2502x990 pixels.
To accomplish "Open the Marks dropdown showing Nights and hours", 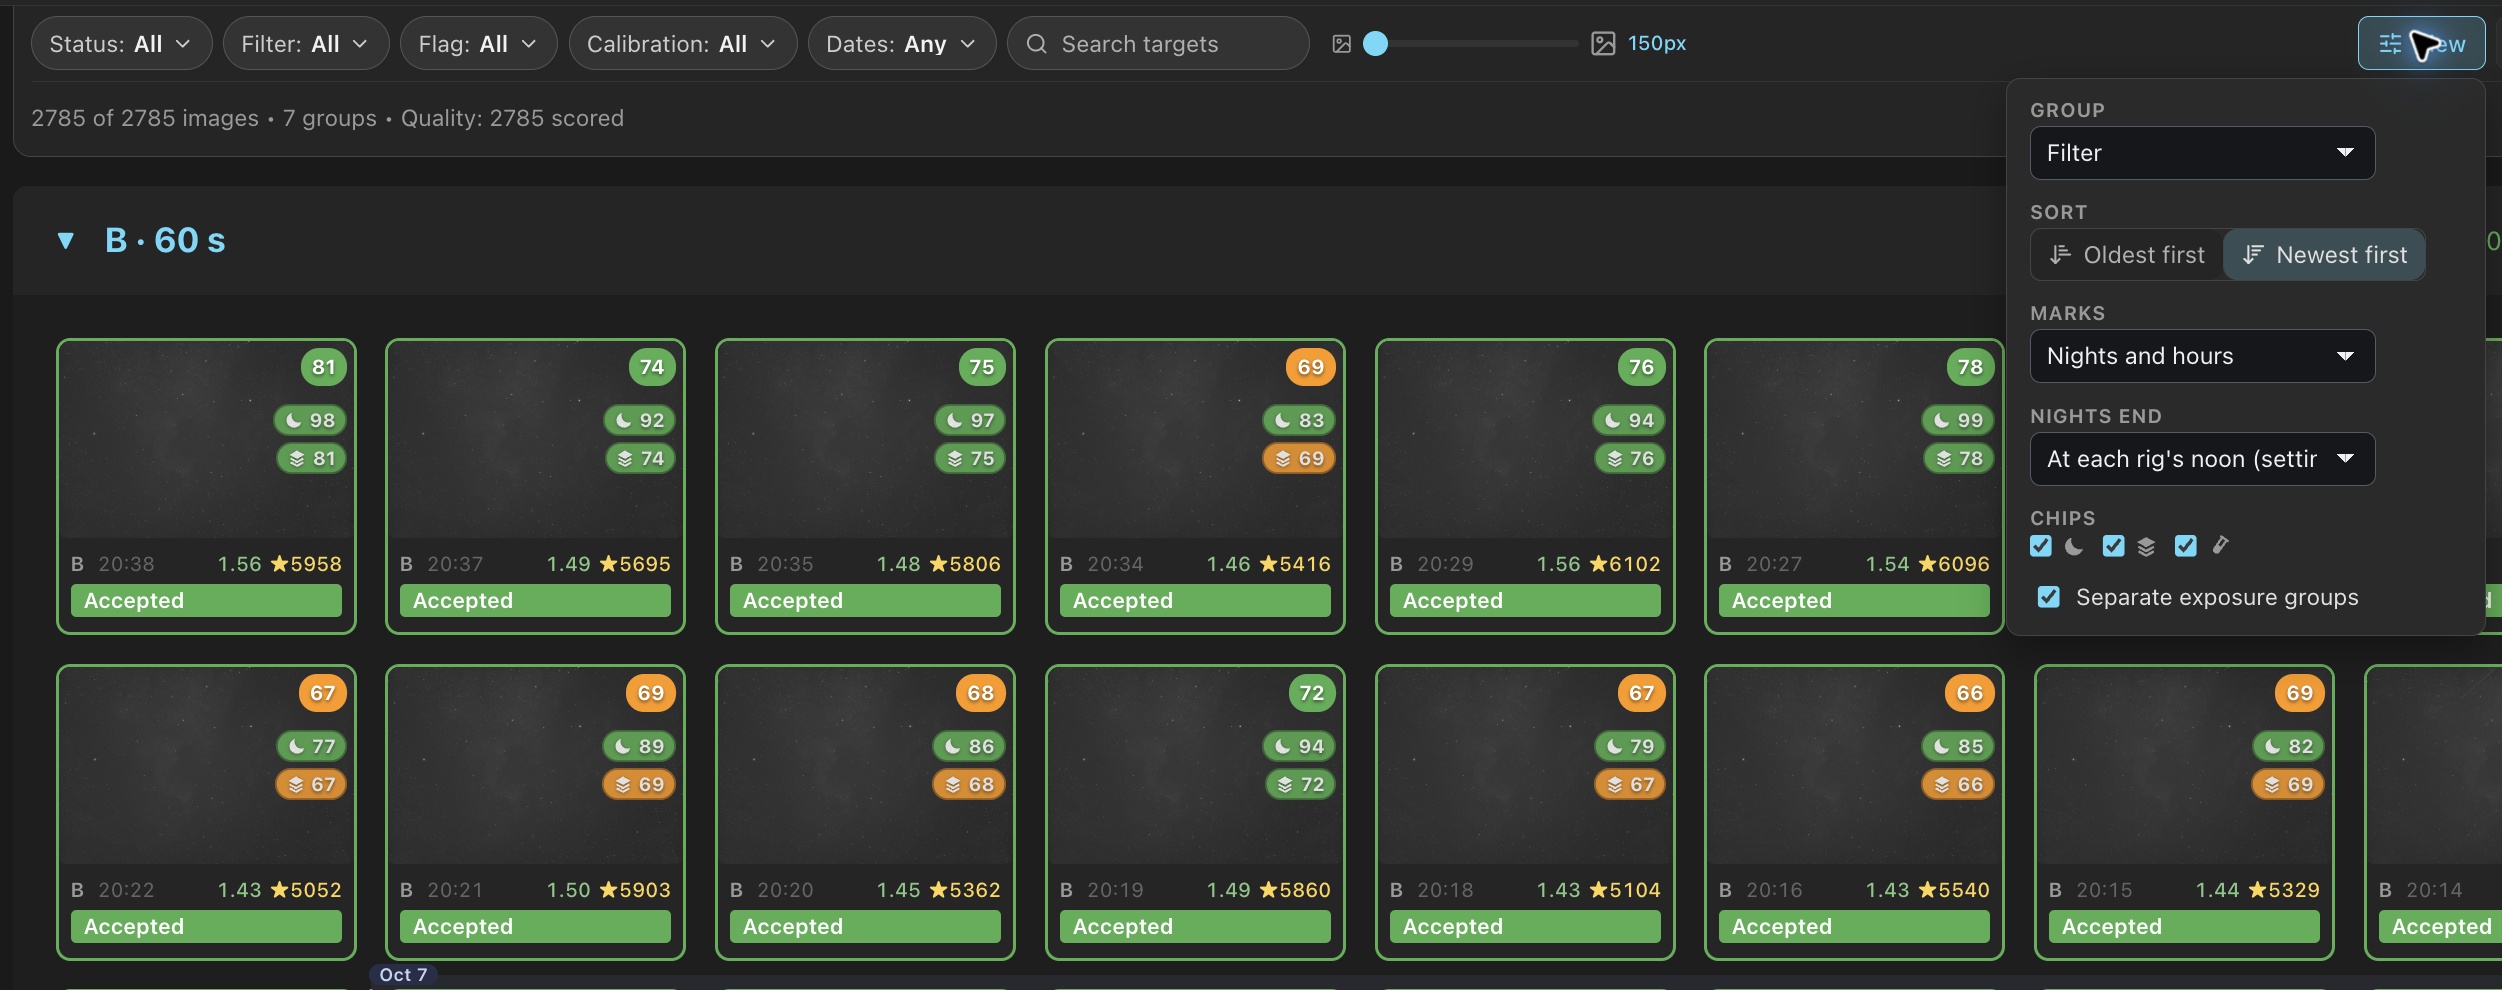I will [x=2202, y=356].
